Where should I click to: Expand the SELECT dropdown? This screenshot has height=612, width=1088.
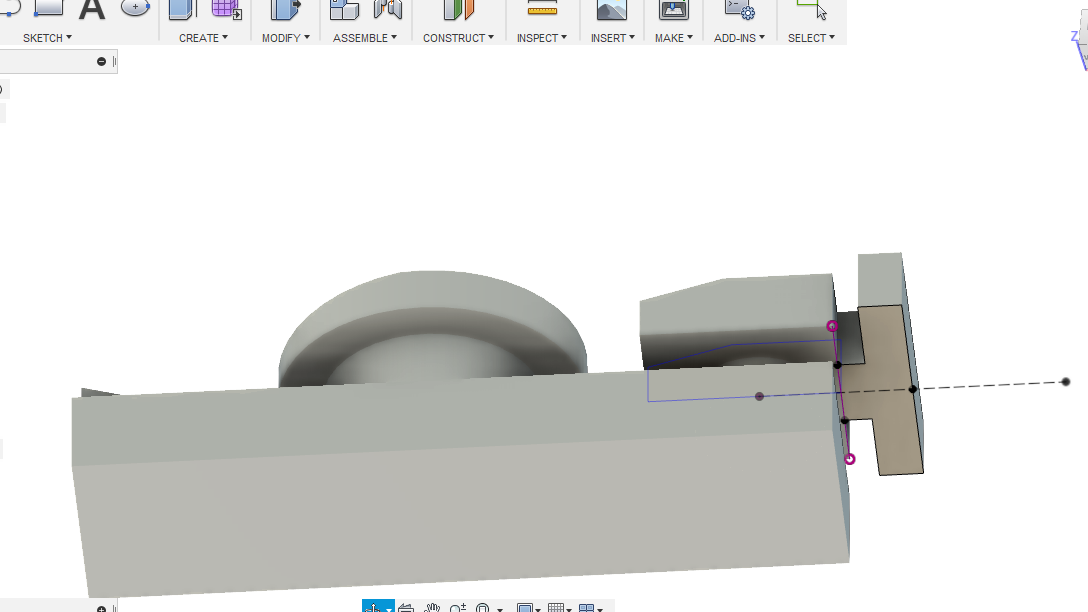coord(811,38)
